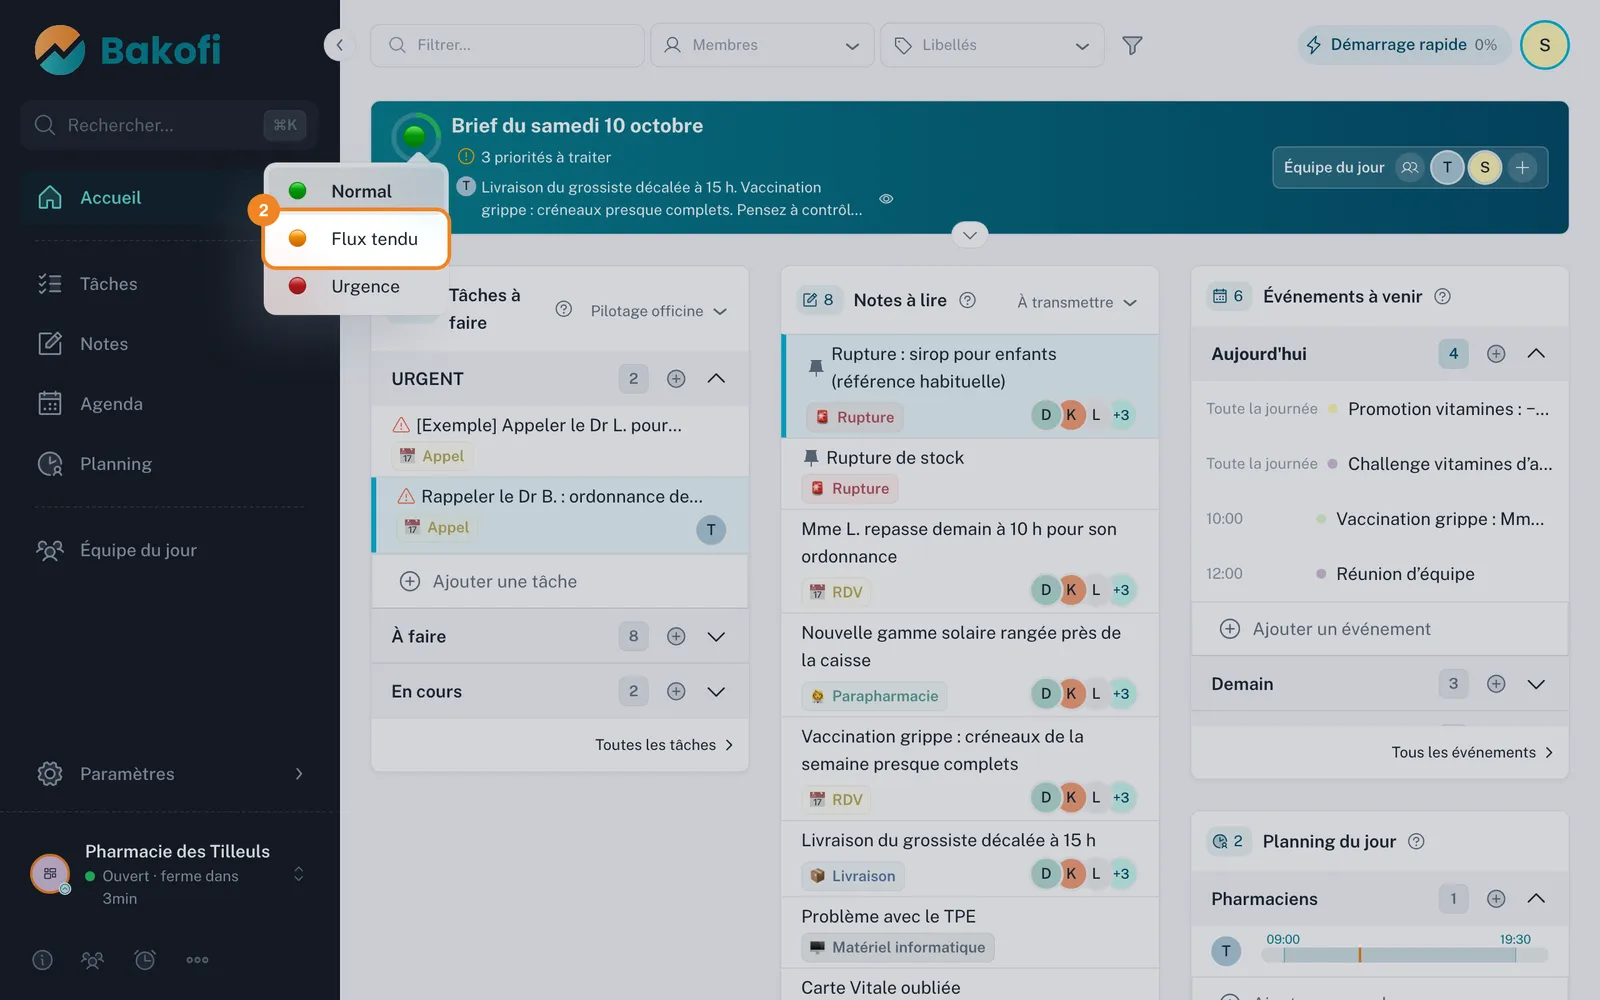The height and width of the screenshot is (1000, 1600).
Task: Open the Membres dropdown
Action: tap(763, 45)
